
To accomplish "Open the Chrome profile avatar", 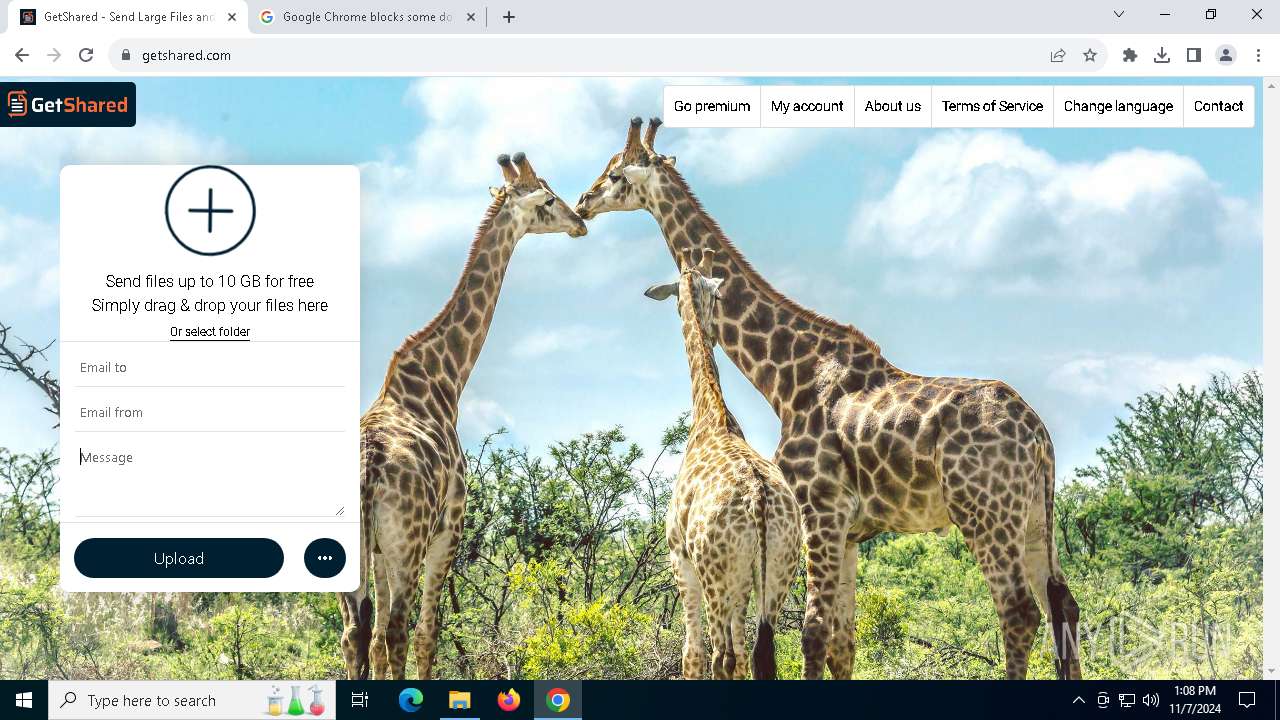I will coord(1226,55).
